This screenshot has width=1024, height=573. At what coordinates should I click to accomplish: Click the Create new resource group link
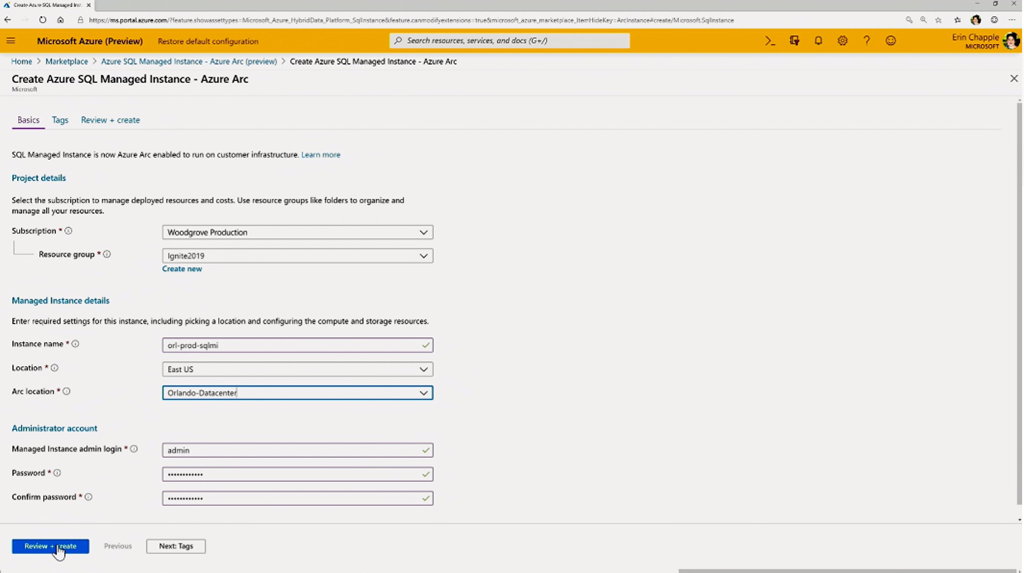click(x=182, y=269)
